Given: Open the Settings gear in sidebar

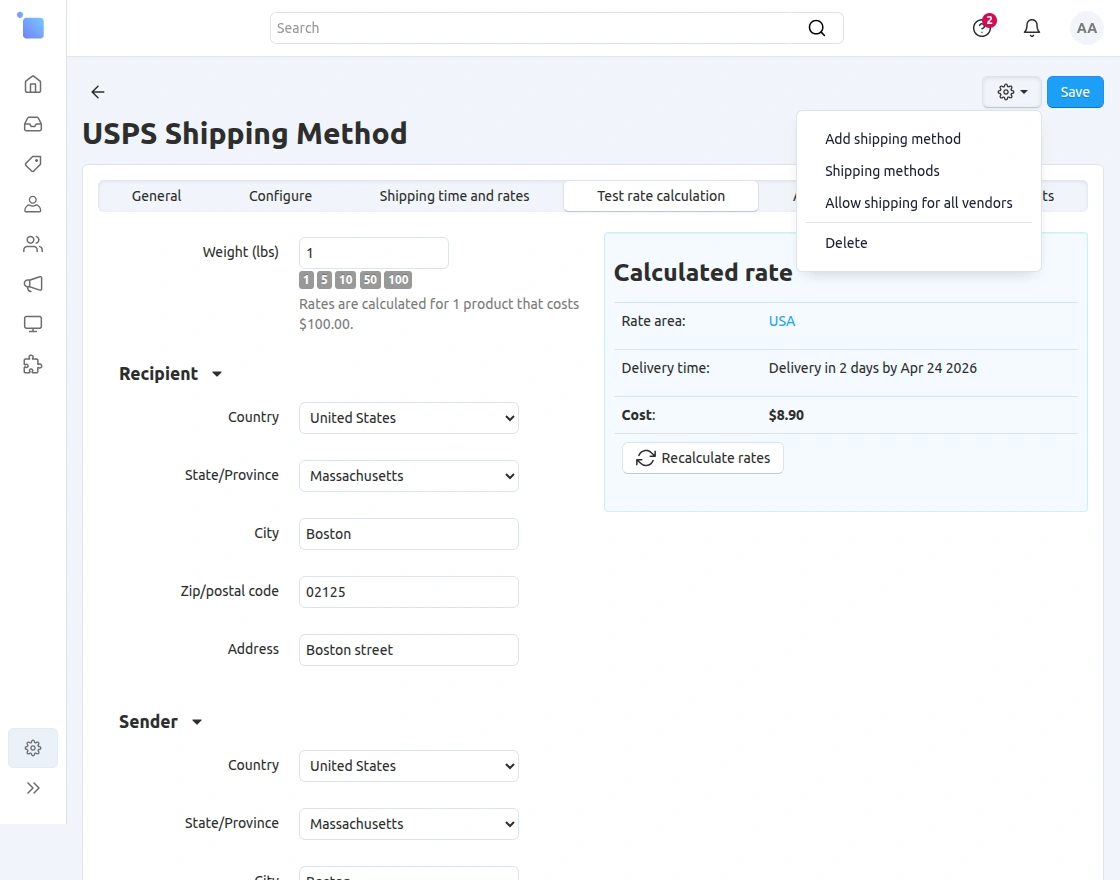Looking at the screenshot, I should click(x=33, y=748).
